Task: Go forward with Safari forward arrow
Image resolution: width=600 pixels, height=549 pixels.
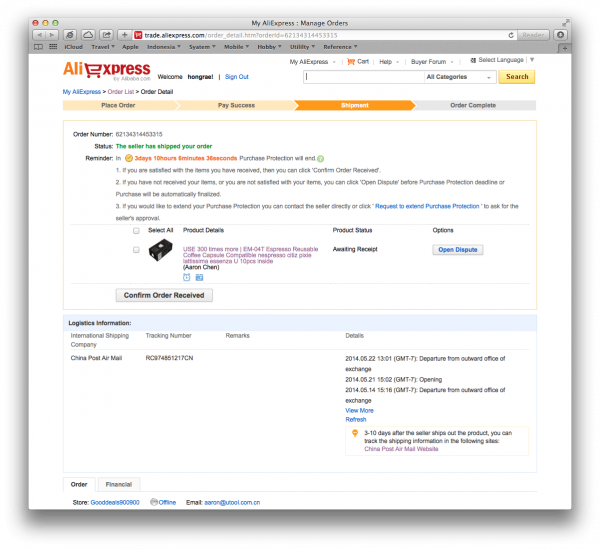Action: 52,35
